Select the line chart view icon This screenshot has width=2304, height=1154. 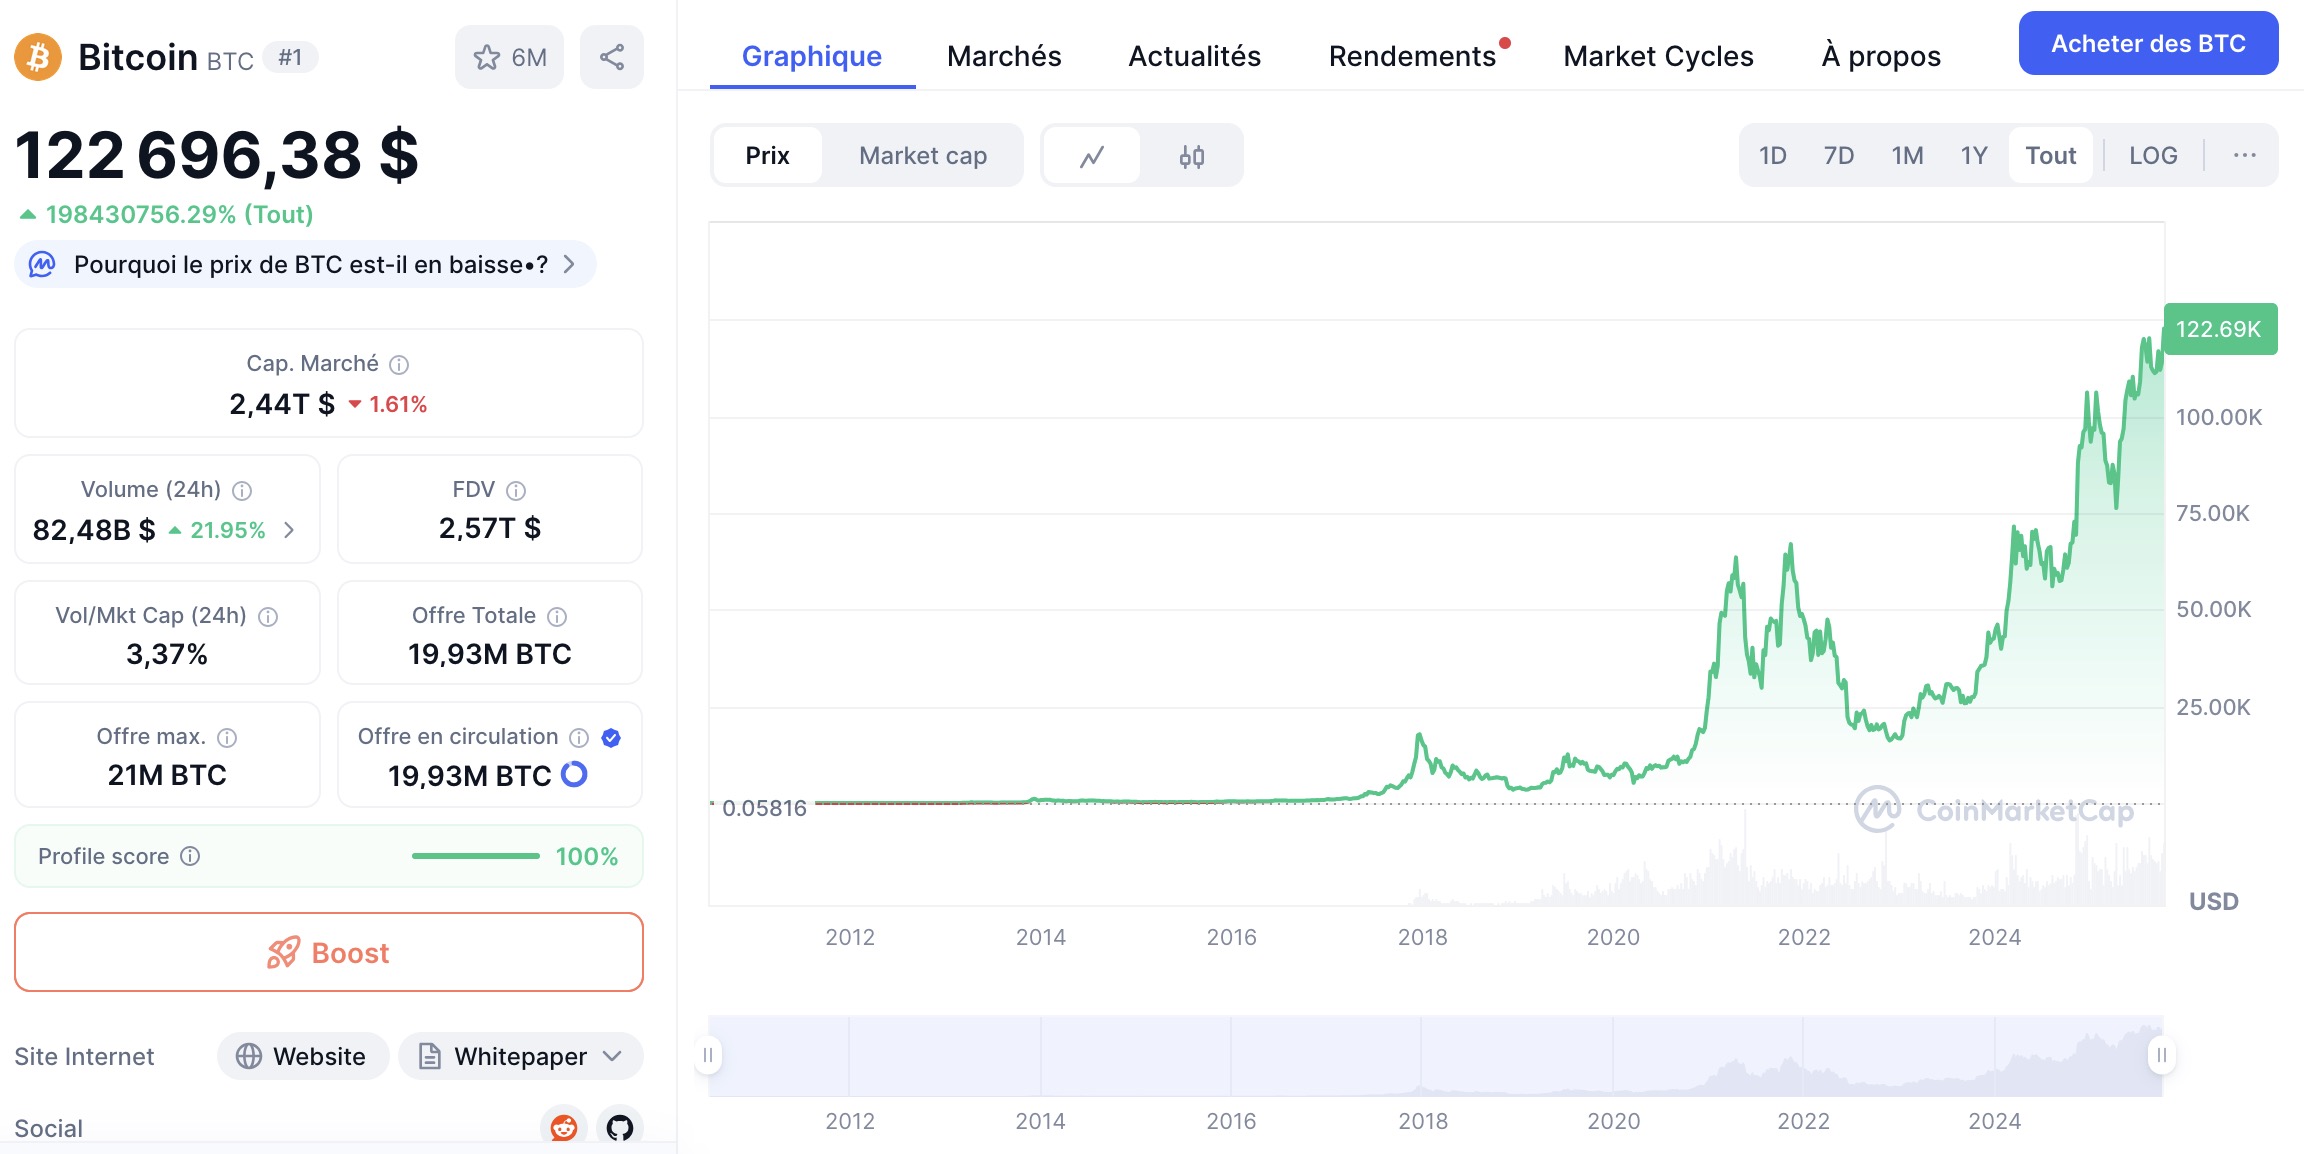(x=1091, y=156)
